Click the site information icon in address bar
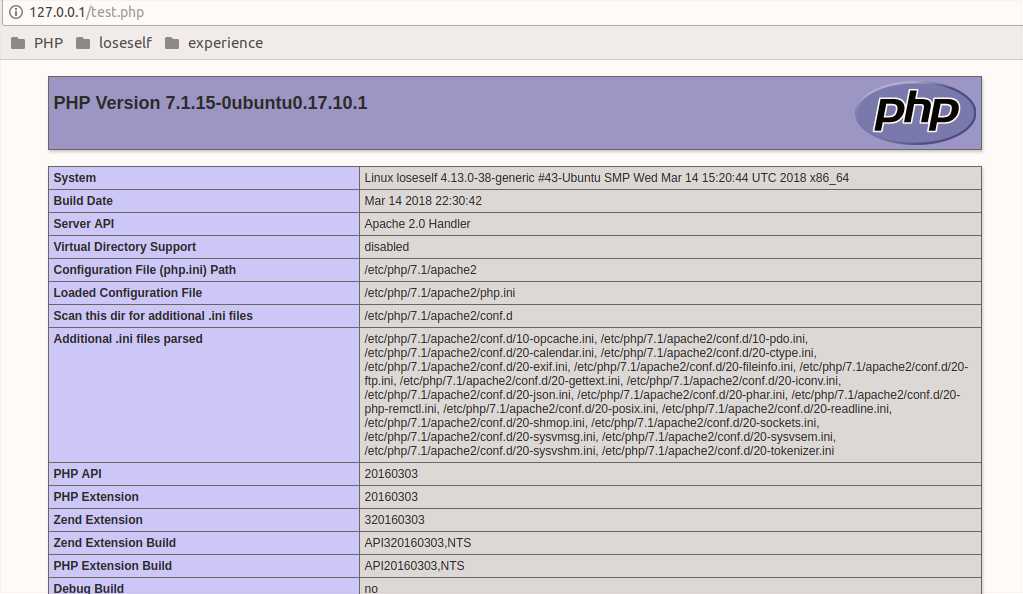1023x594 pixels. [x=16, y=12]
